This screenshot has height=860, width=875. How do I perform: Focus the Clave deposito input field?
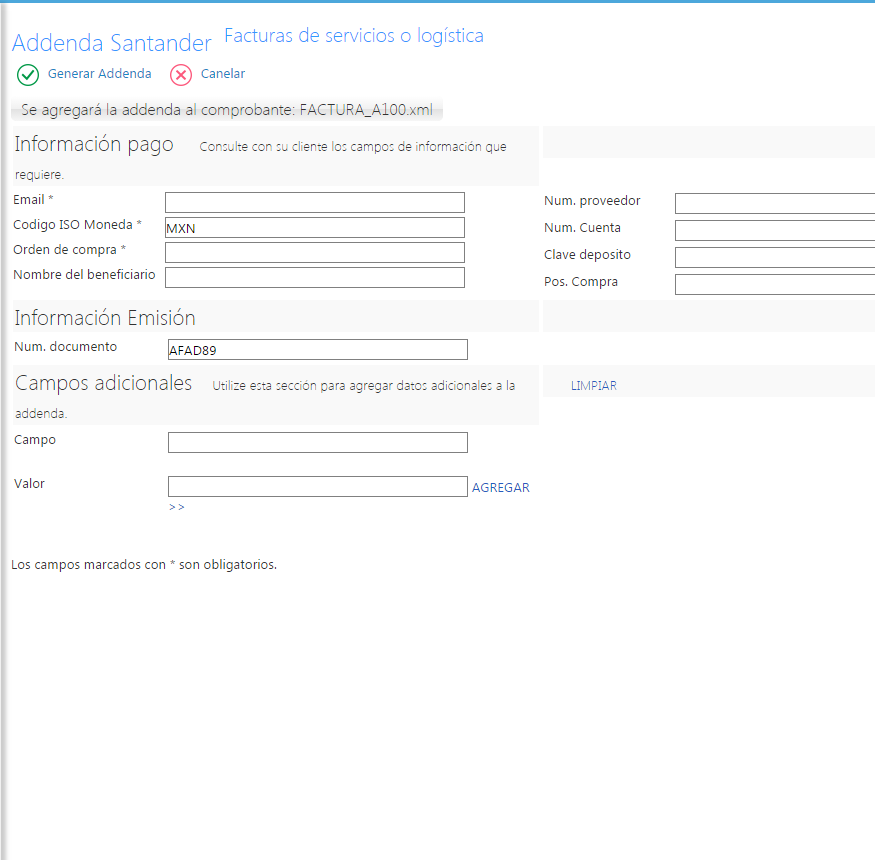[x=775, y=258]
